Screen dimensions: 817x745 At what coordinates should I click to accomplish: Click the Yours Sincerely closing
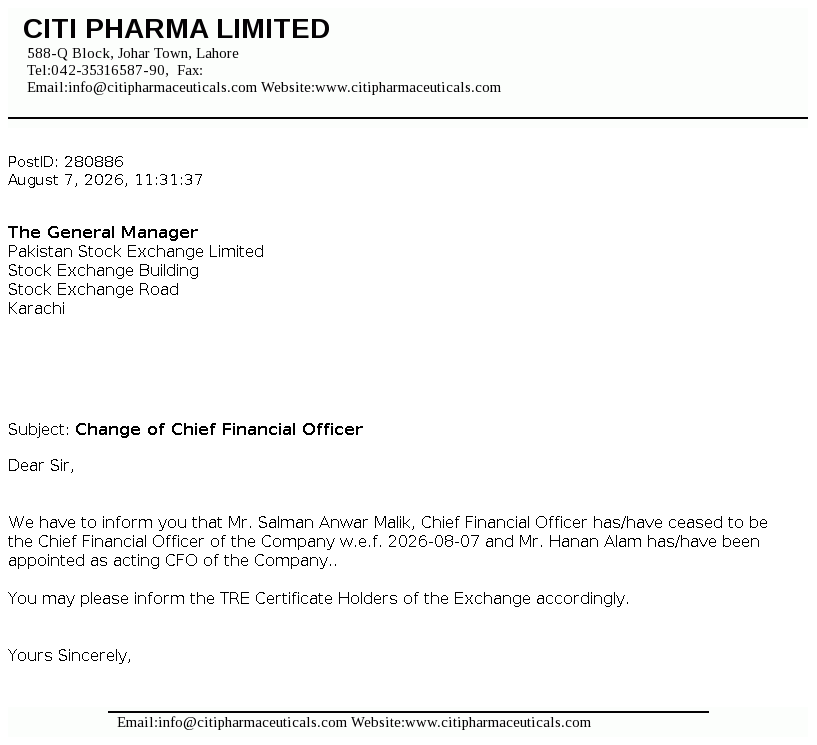click(x=69, y=655)
